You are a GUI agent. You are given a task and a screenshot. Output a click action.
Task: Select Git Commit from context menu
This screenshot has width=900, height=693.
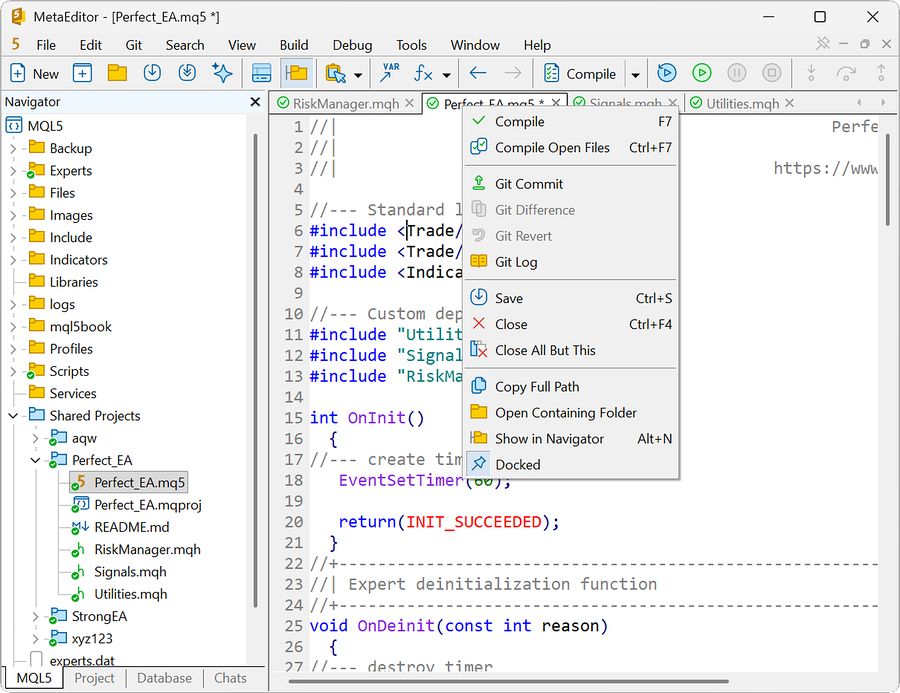click(571, 184)
